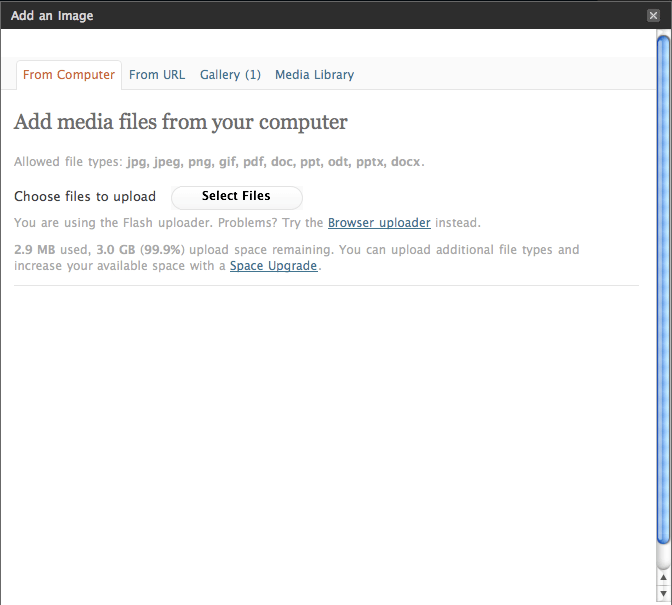
Task: Follow the Browser uploader link
Action: tap(379, 223)
